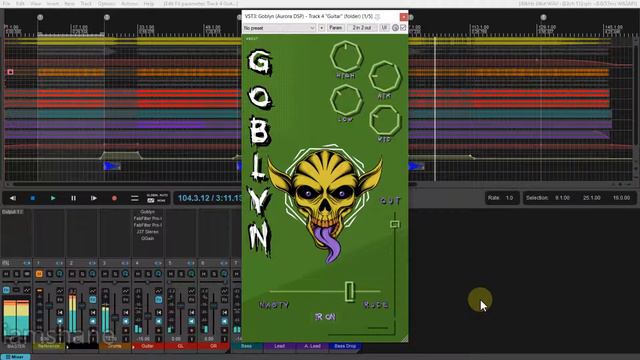Click the Guitar track's round FX button
Screen dimensions: 640x360
click(x=158, y=274)
